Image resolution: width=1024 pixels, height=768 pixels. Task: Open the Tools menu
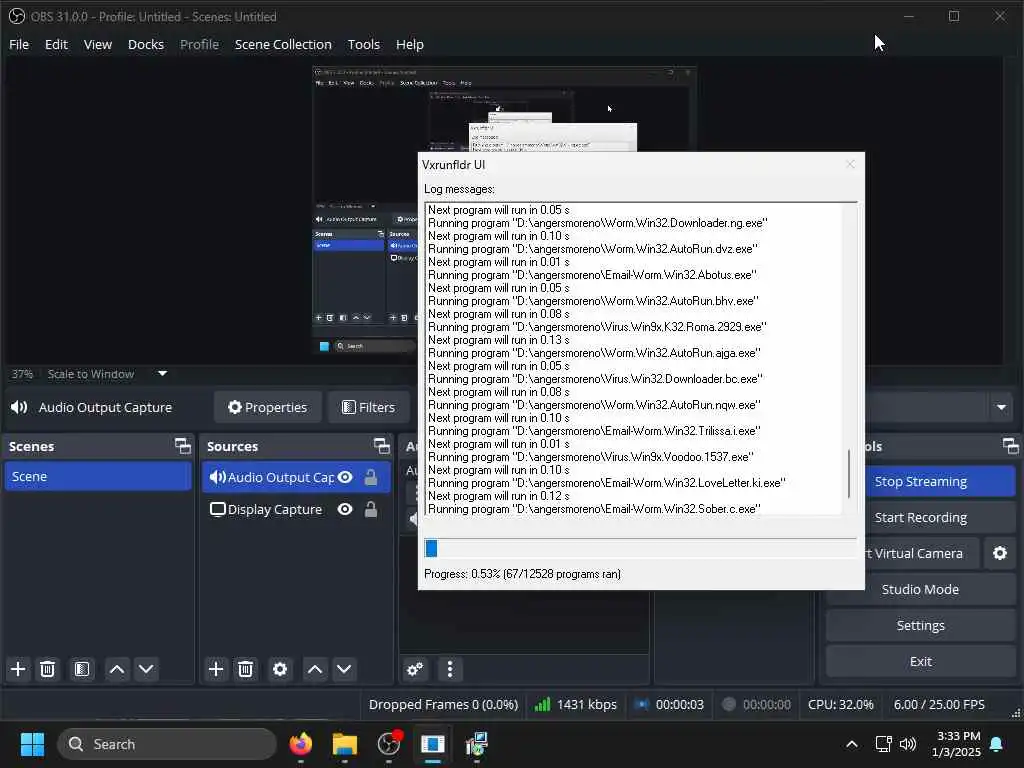(364, 44)
